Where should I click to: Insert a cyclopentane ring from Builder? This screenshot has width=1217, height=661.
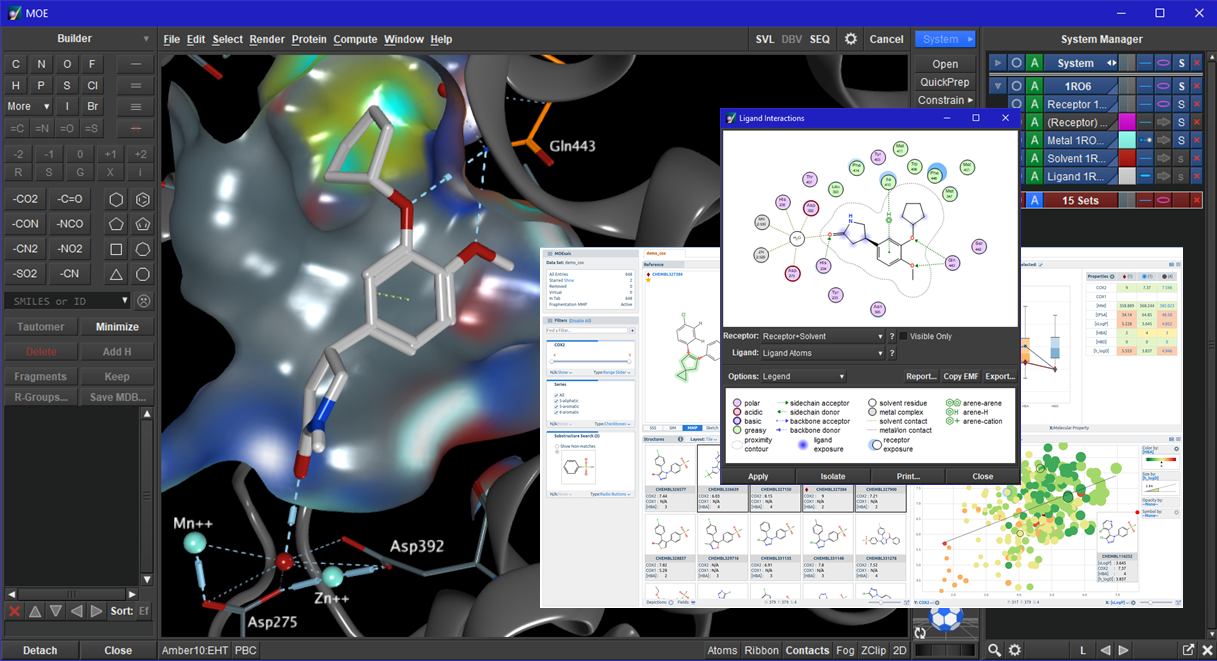pos(117,224)
